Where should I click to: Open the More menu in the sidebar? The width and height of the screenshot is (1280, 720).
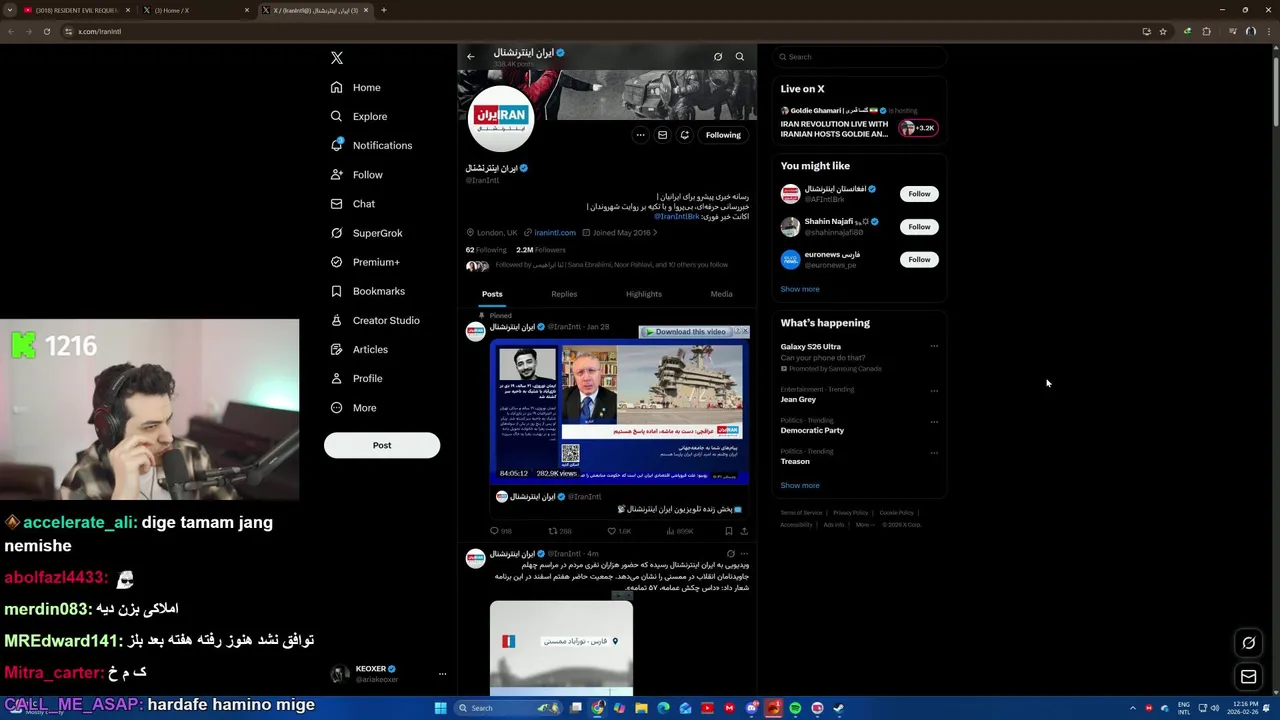coord(354,407)
